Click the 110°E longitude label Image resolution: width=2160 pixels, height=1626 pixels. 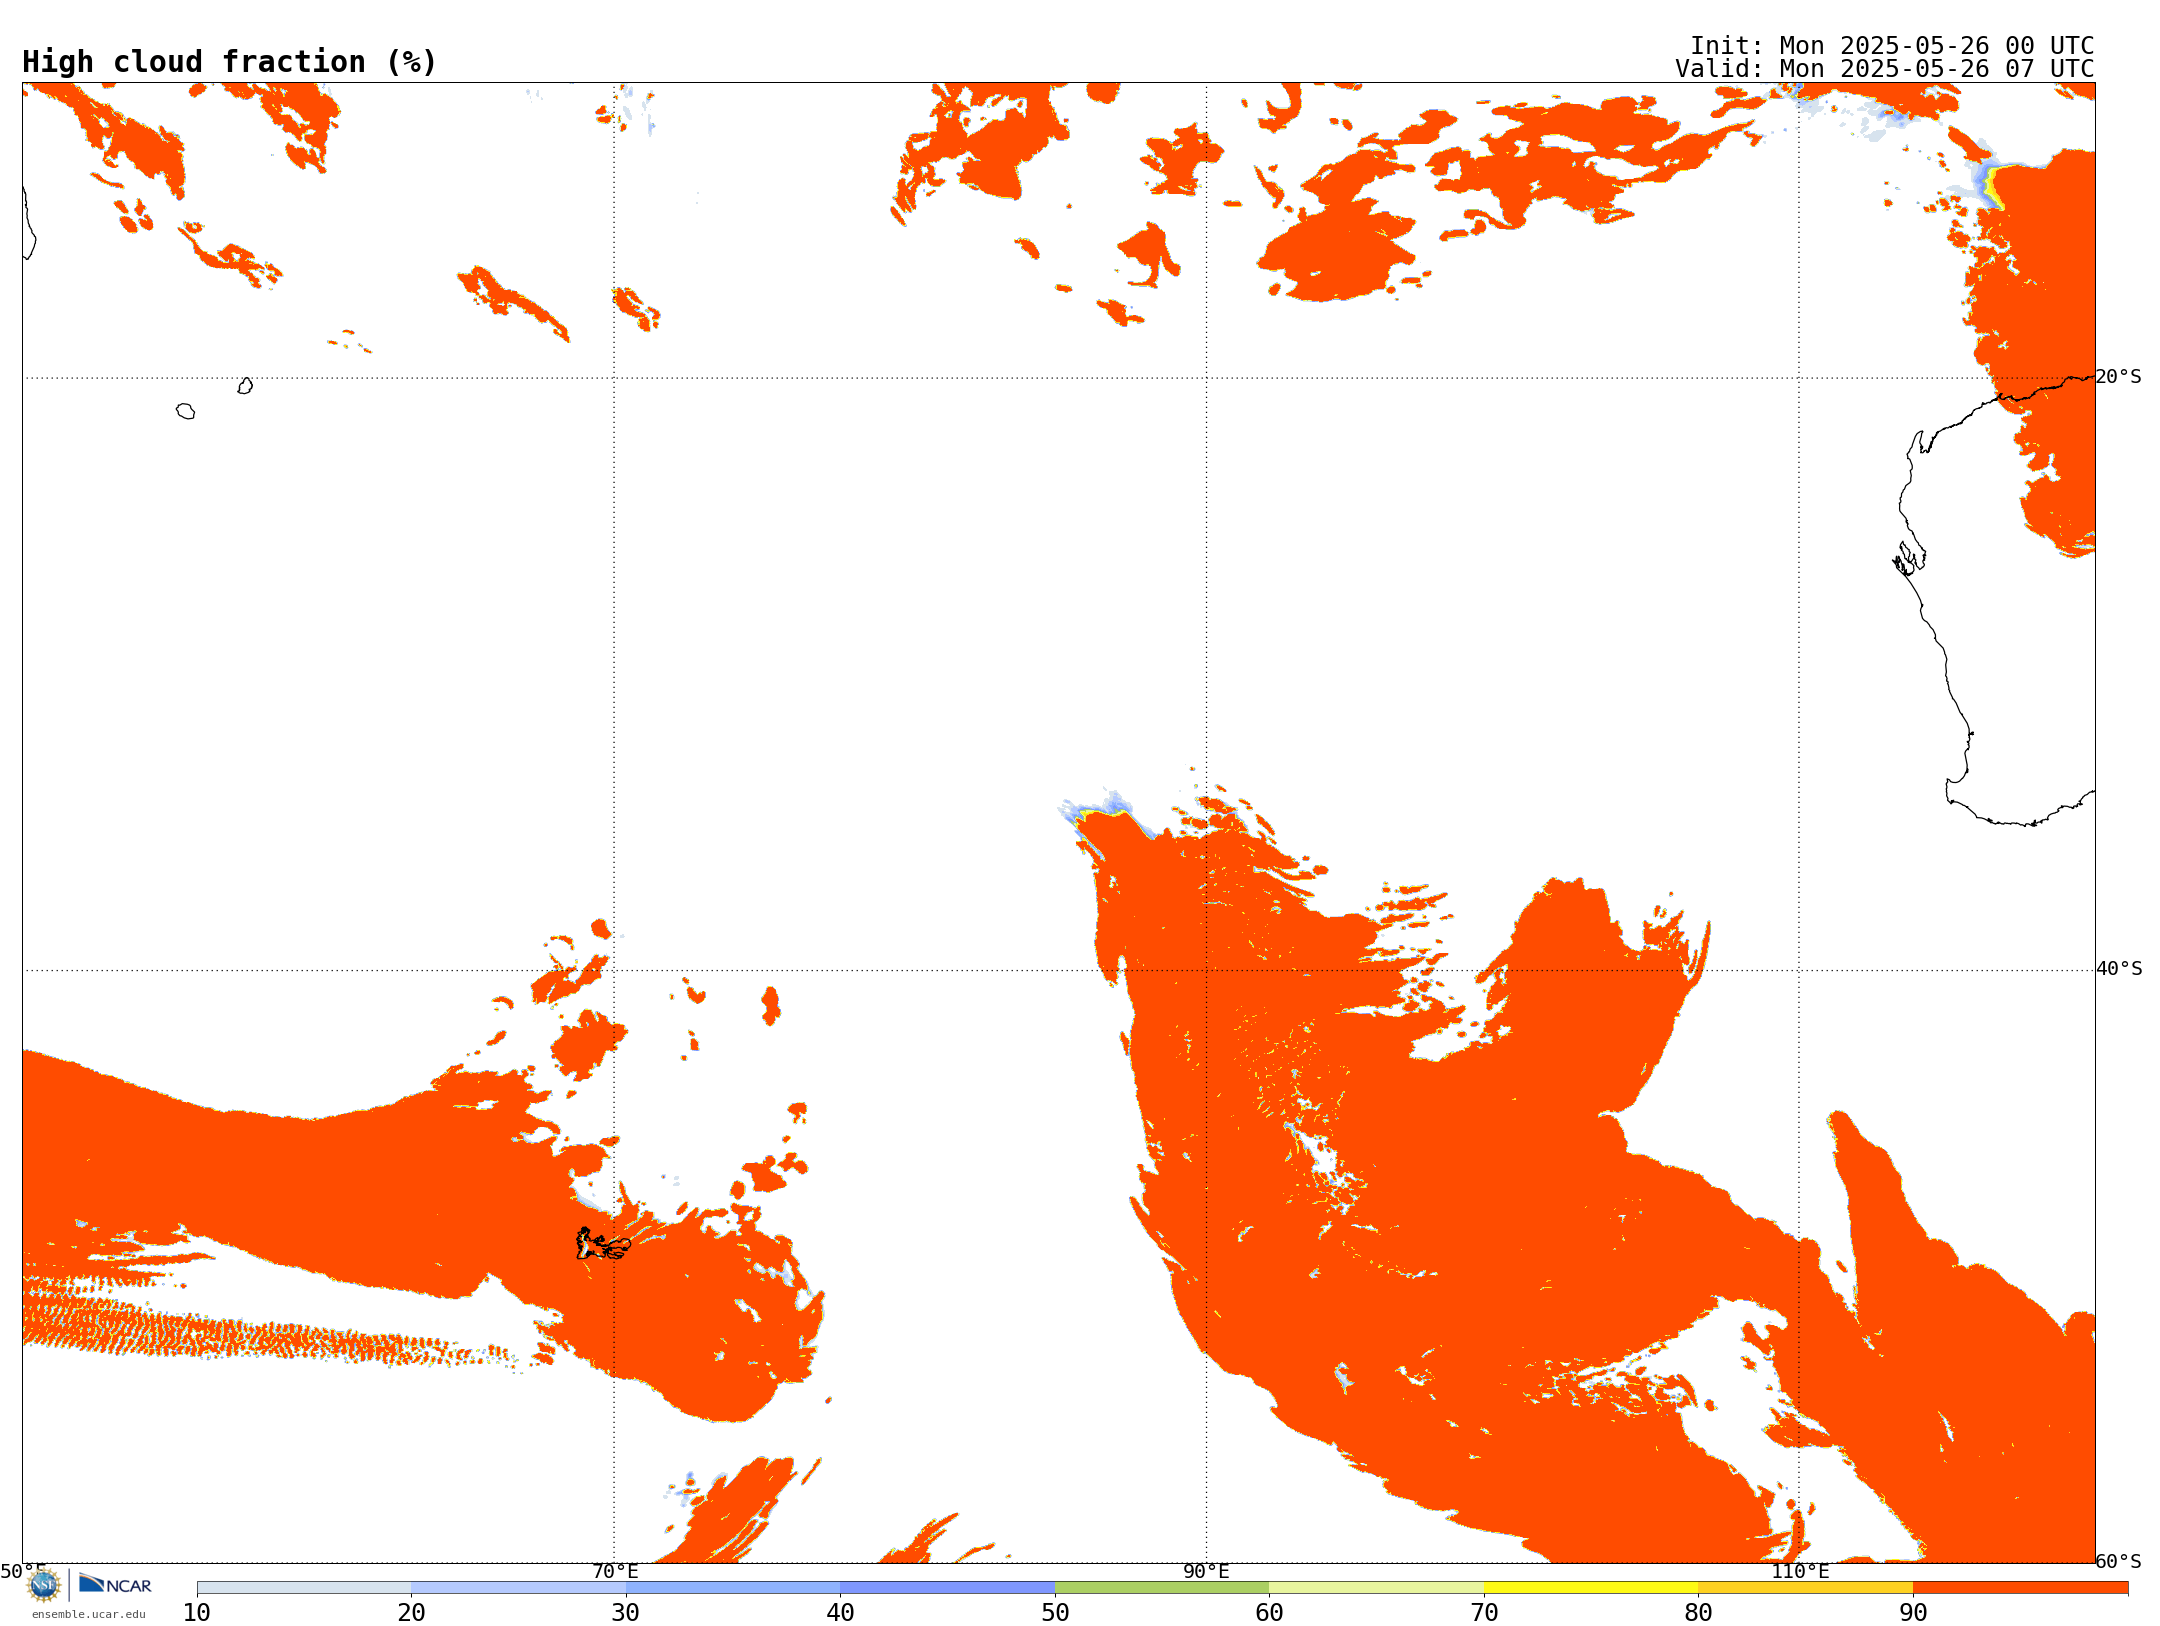coord(1800,1571)
